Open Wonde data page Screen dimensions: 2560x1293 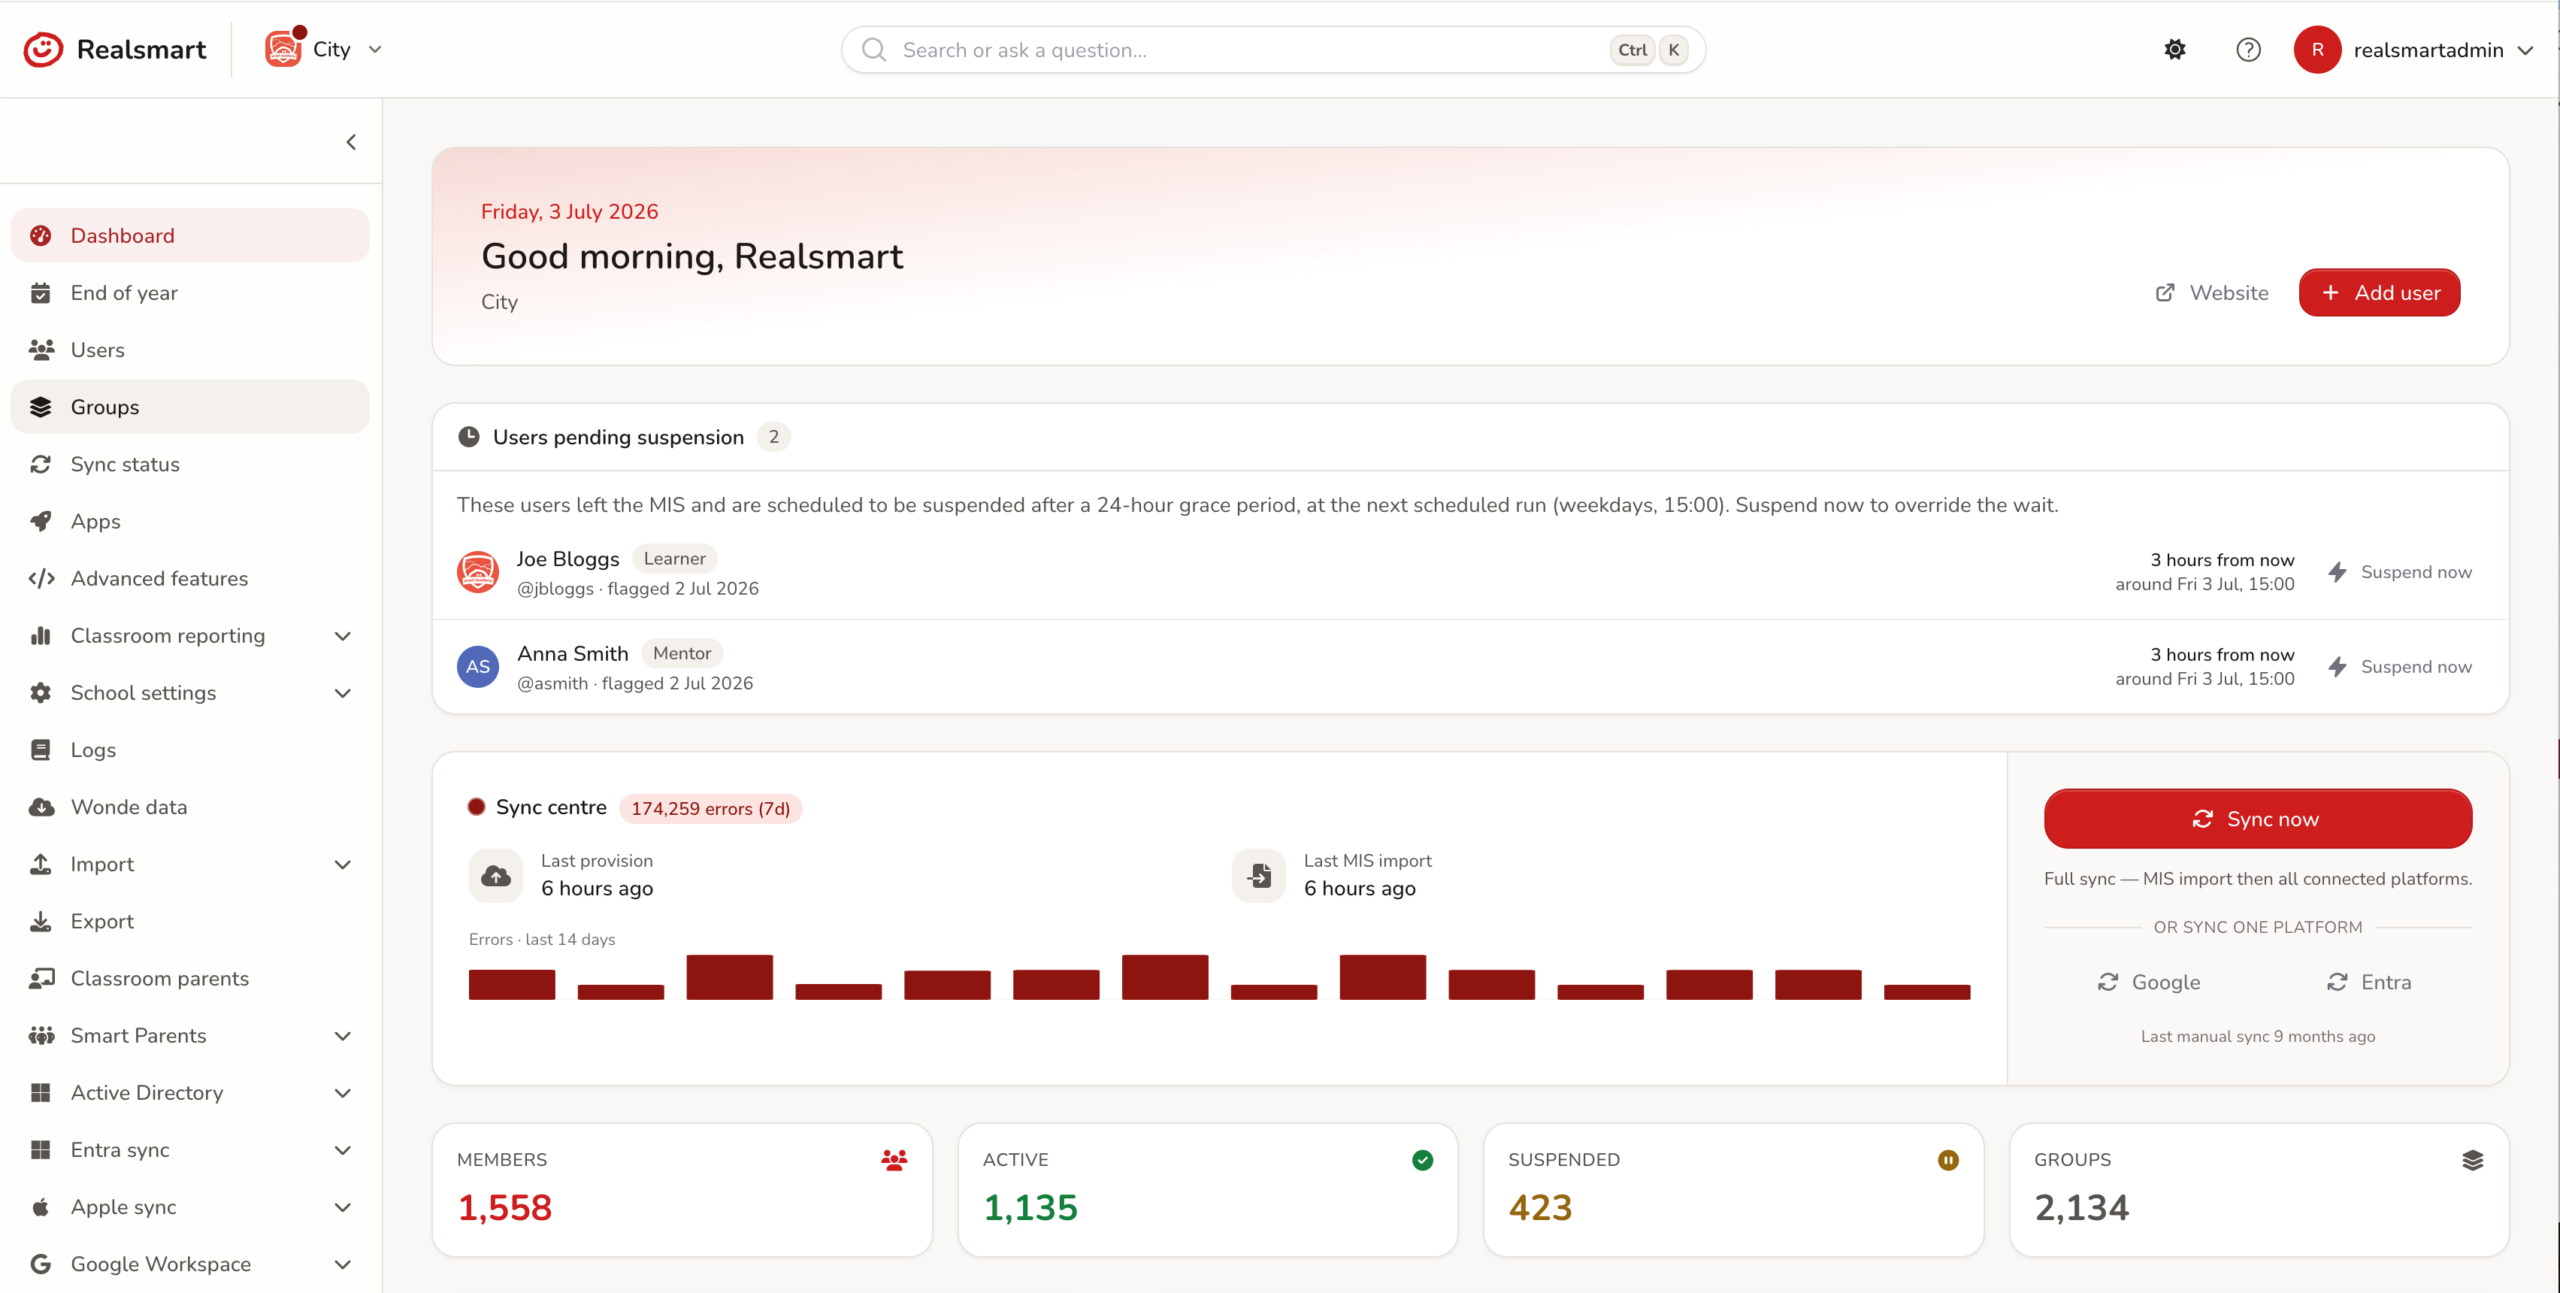(190, 806)
